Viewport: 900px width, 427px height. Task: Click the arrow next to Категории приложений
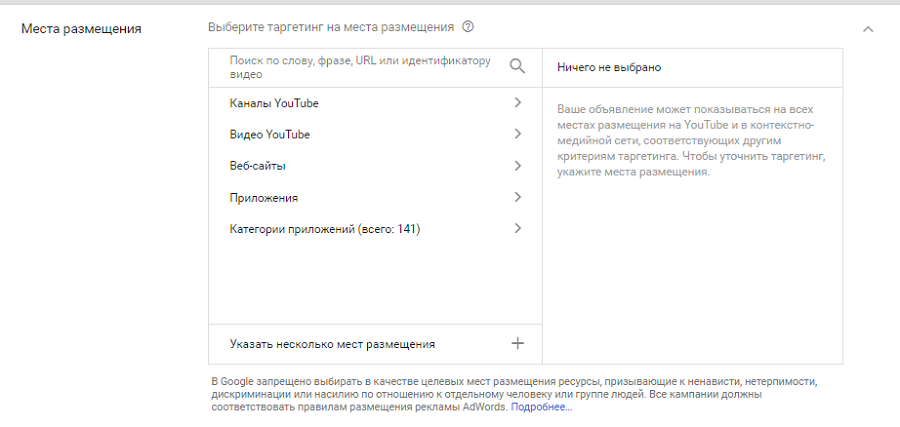pyautogui.click(x=517, y=229)
